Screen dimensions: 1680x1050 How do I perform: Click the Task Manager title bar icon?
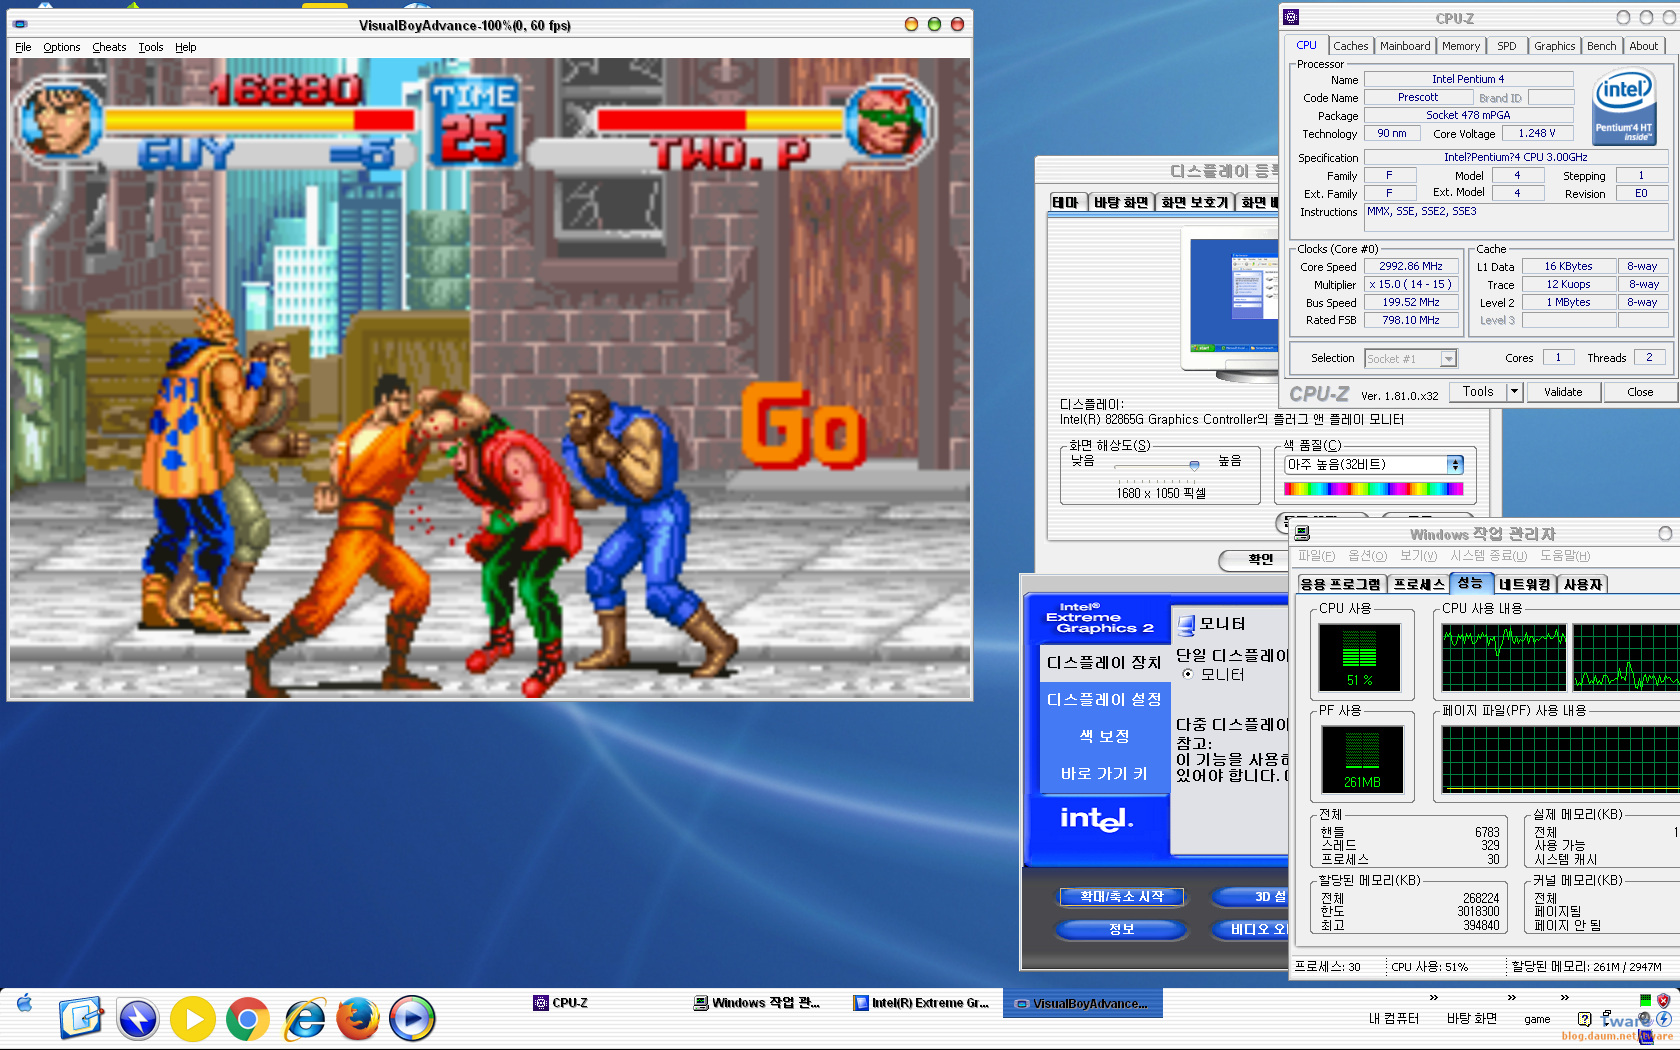tap(1302, 534)
